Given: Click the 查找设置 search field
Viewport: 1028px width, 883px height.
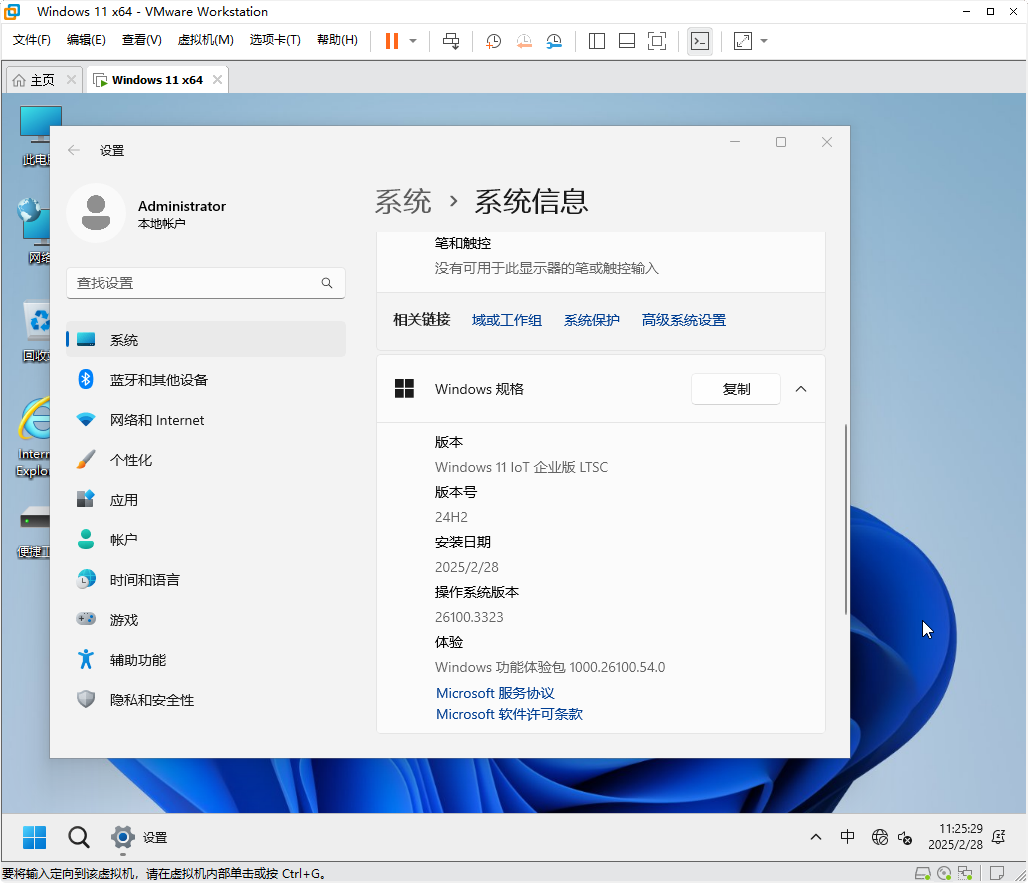Looking at the screenshot, I should coord(205,283).
